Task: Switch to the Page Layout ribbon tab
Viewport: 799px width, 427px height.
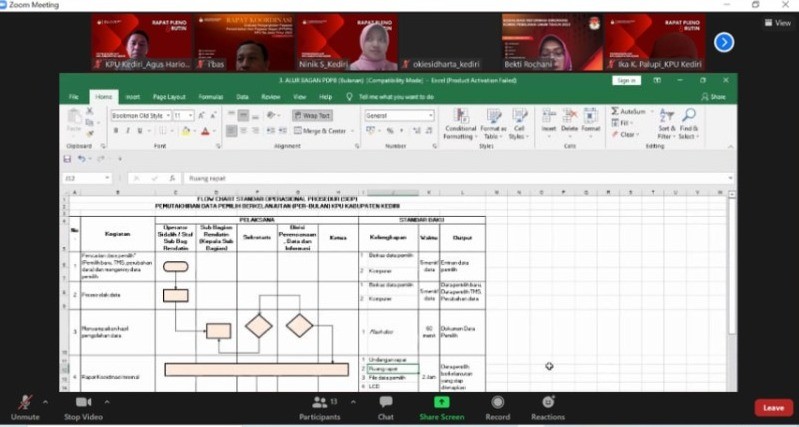Action: pos(168,97)
